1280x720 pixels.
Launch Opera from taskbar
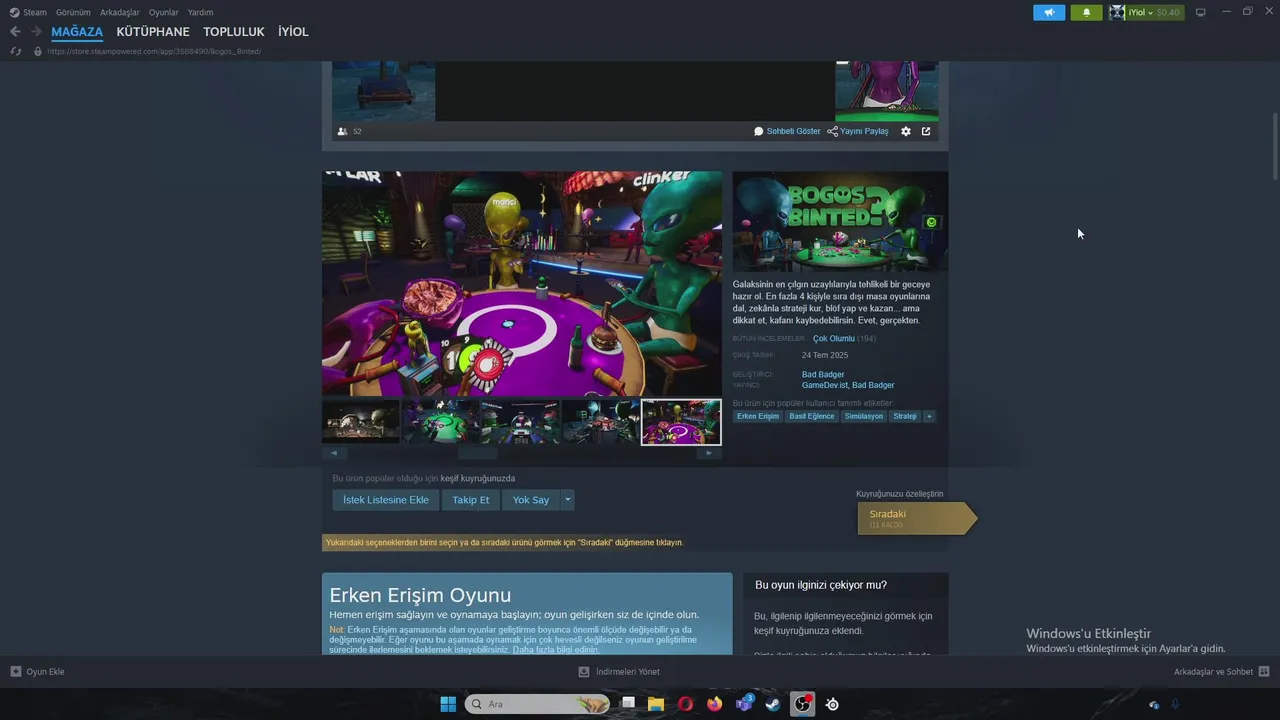685,704
